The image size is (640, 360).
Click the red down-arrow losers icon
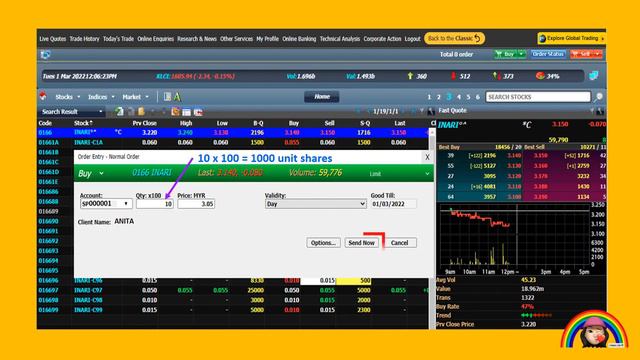[453, 76]
